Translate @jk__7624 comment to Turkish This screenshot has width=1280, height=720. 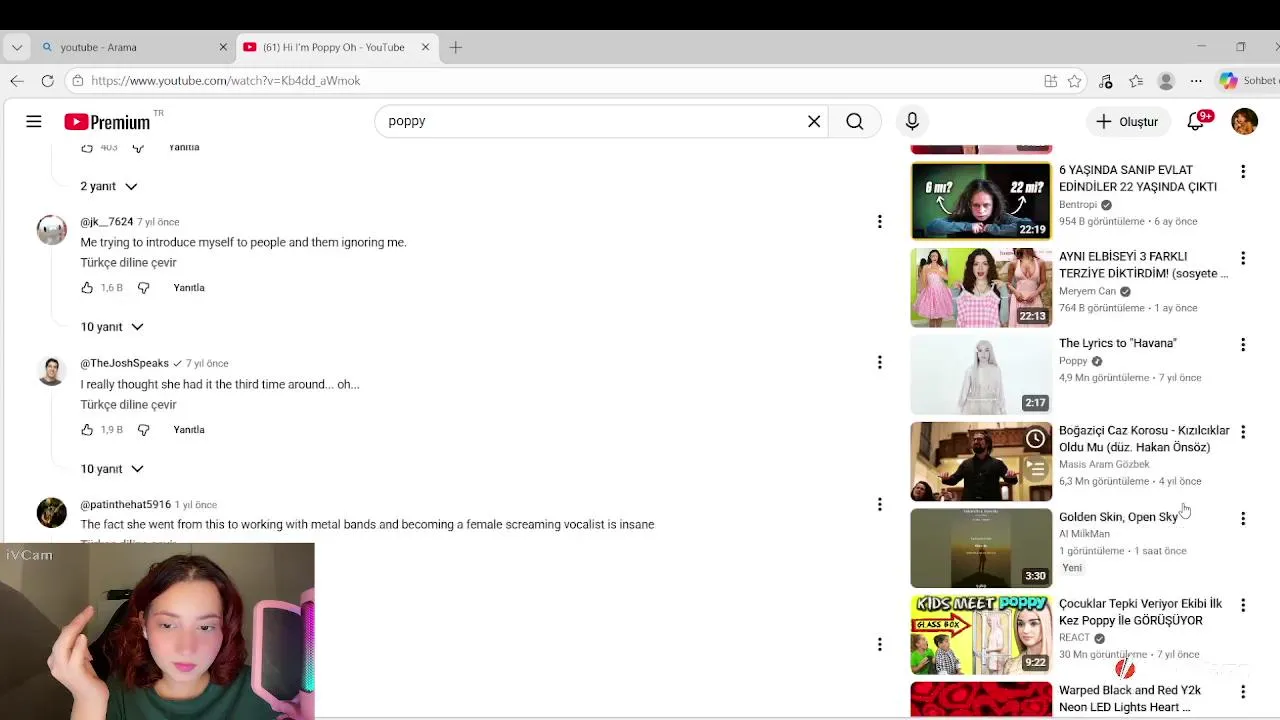[x=128, y=263]
